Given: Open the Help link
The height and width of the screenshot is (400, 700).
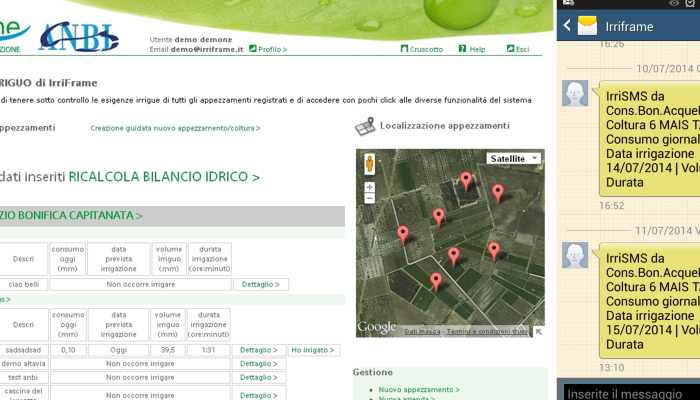Looking at the screenshot, I should coord(477,50).
